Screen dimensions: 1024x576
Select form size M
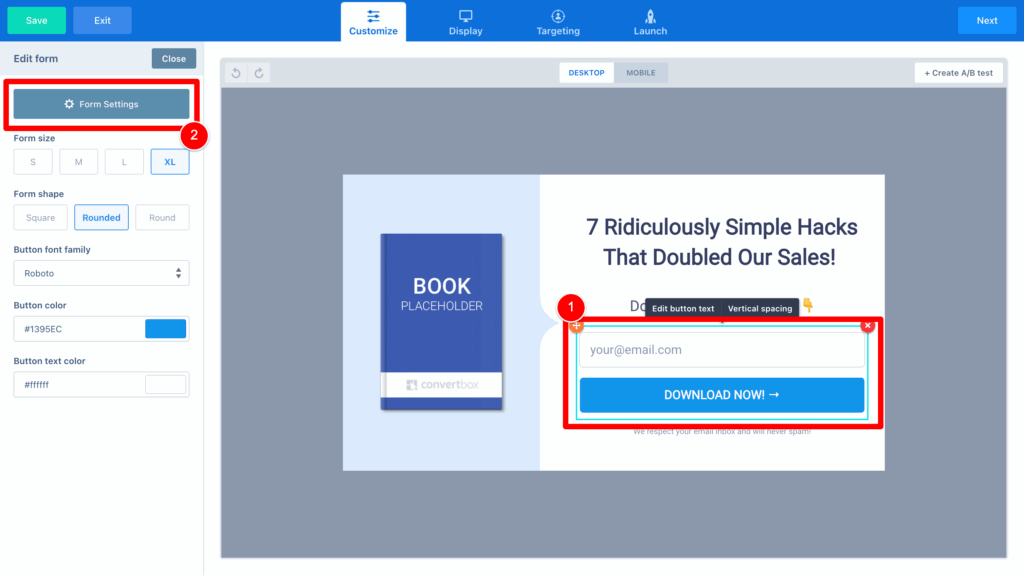(78, 162)
